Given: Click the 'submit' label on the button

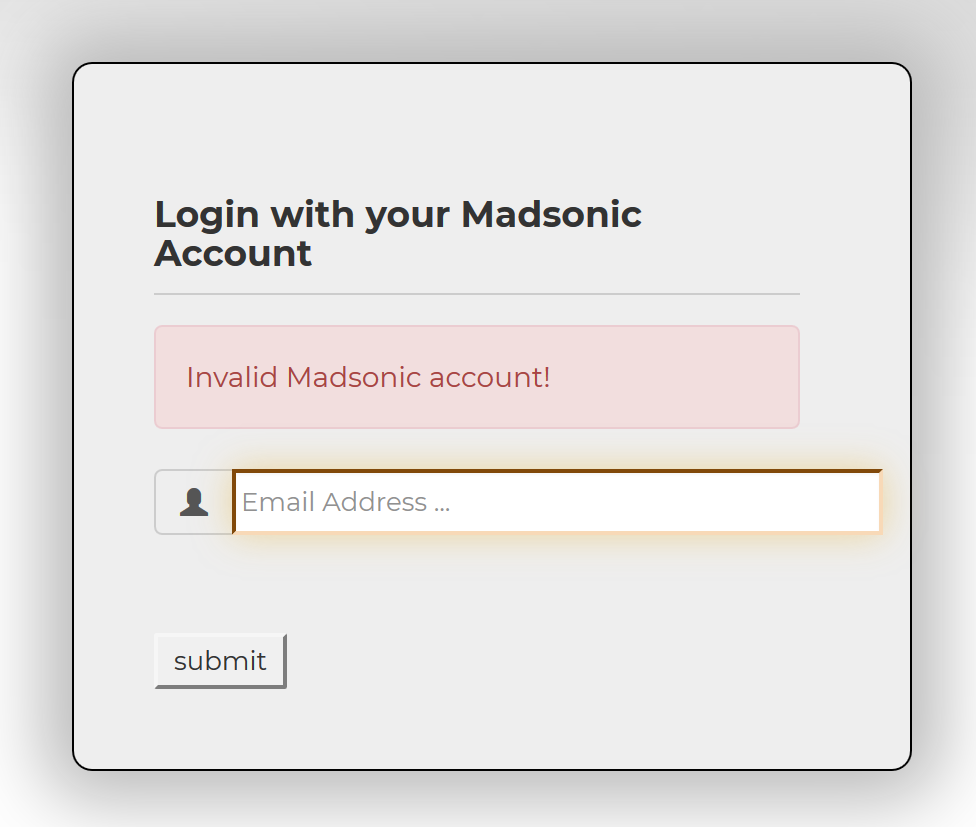Looking at the screenshot, I should [220, 661].
